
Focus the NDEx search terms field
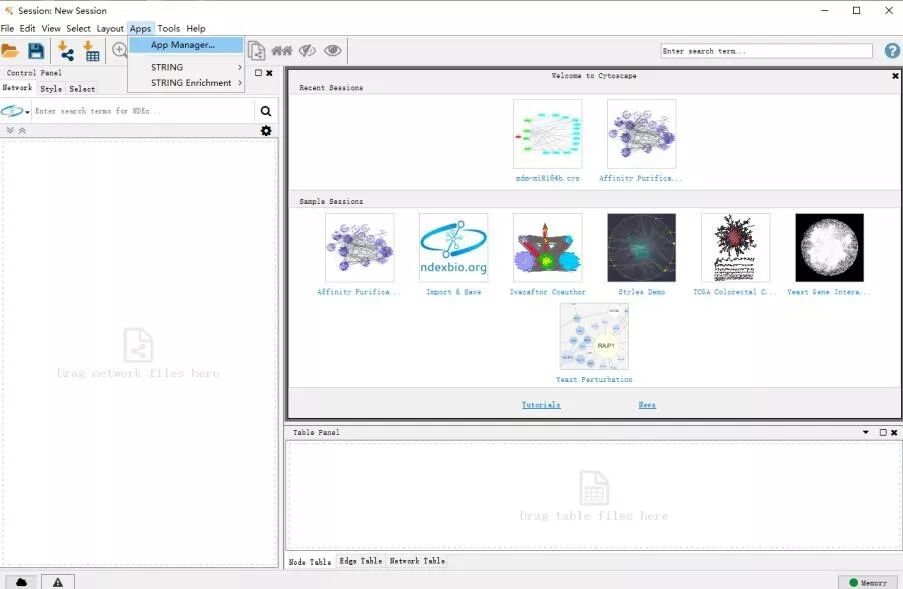[143, 111]
